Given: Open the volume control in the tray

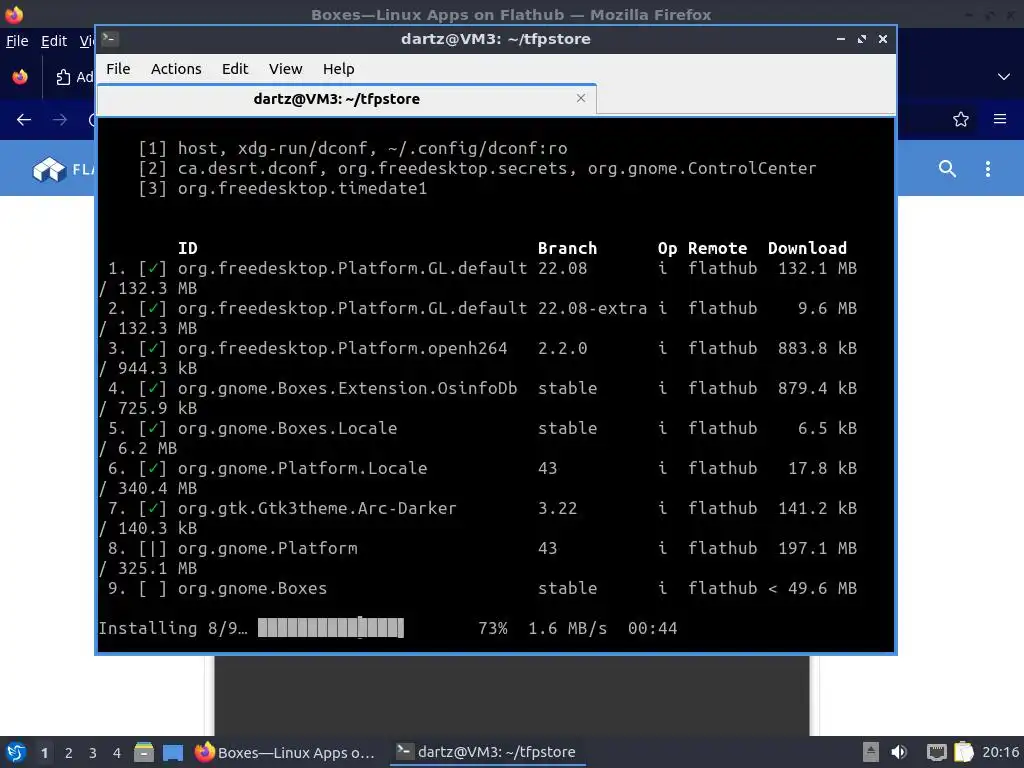Looking at the screenshot, I should (899, 752).
